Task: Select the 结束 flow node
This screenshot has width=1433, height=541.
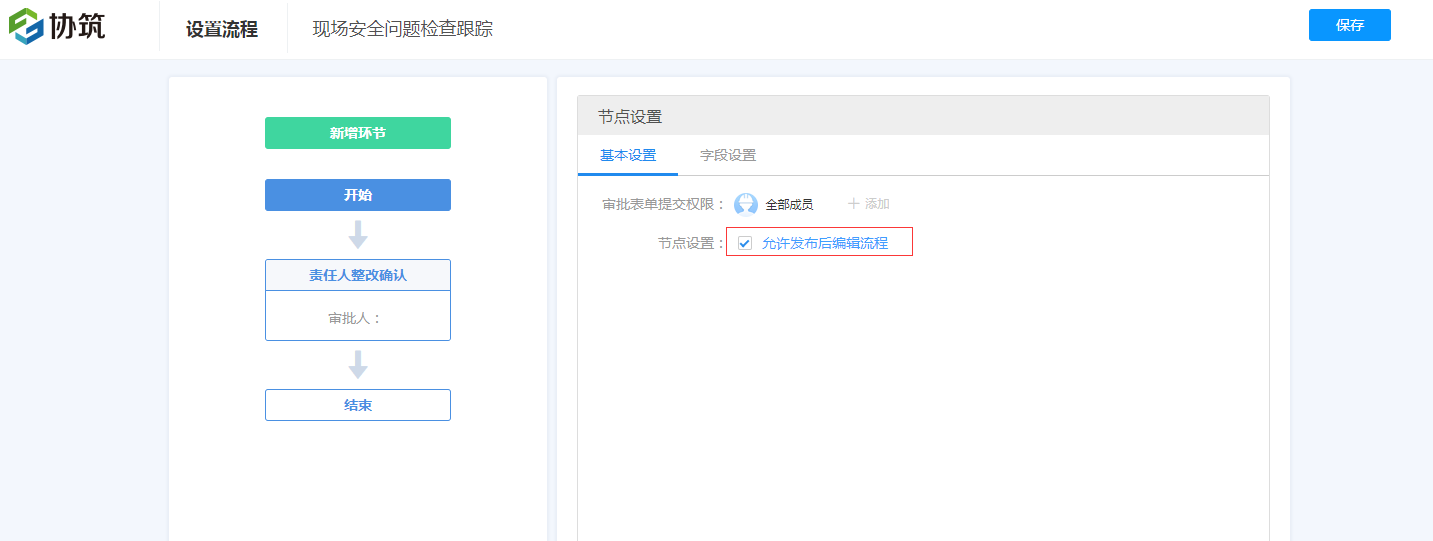Action: coord(358,405)
